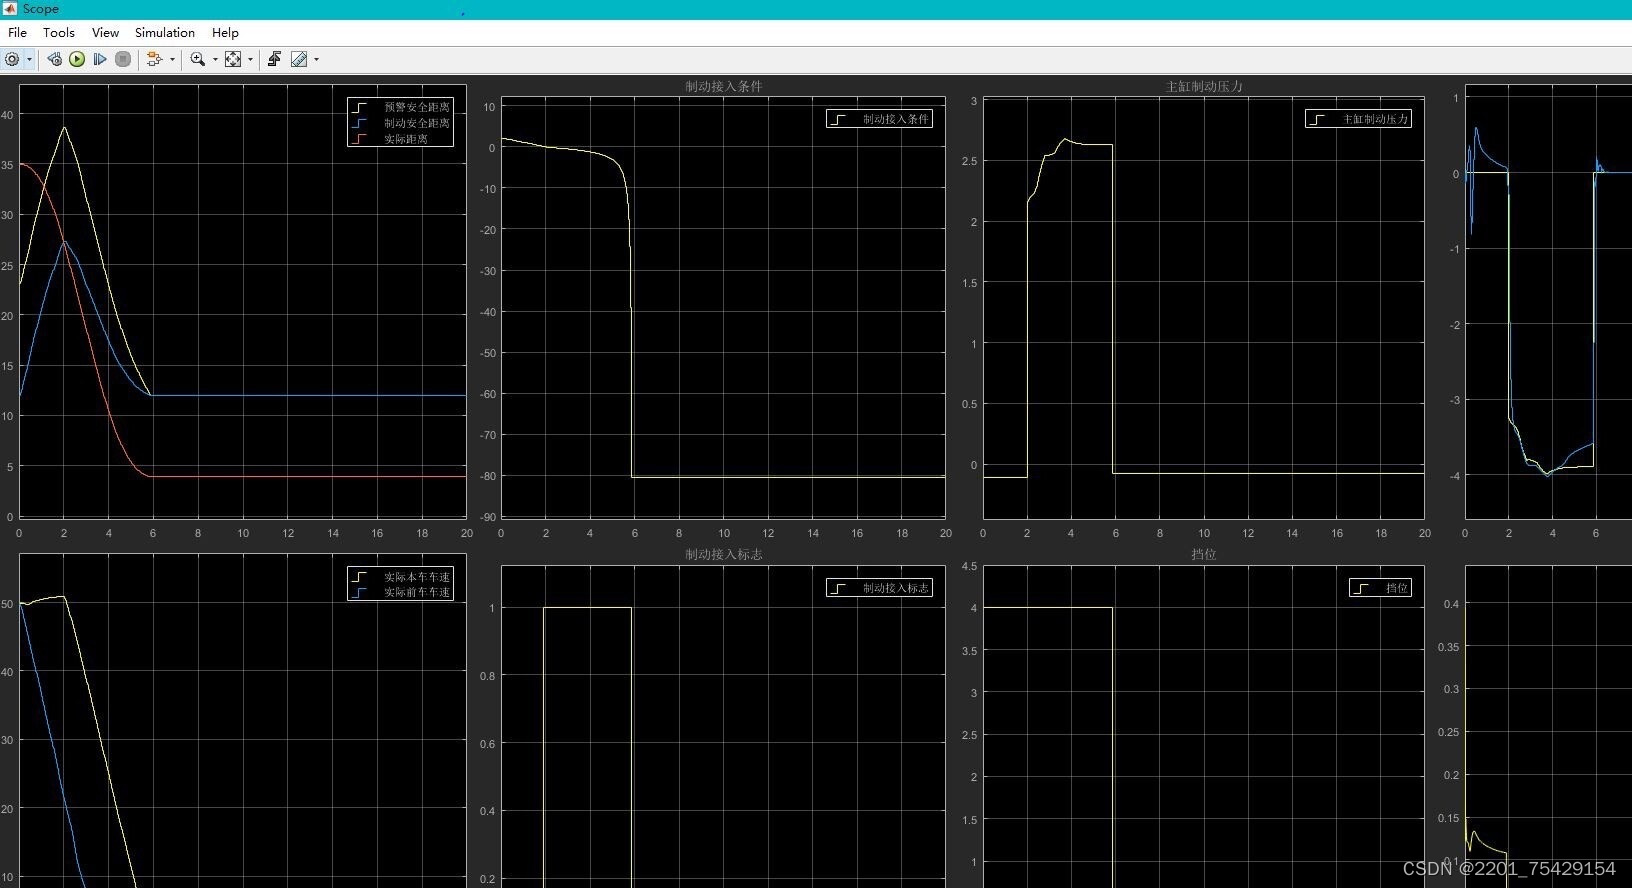Click the Scope window title icon
The width and height of the screenshot is (1632, 888).
[10, 9]
